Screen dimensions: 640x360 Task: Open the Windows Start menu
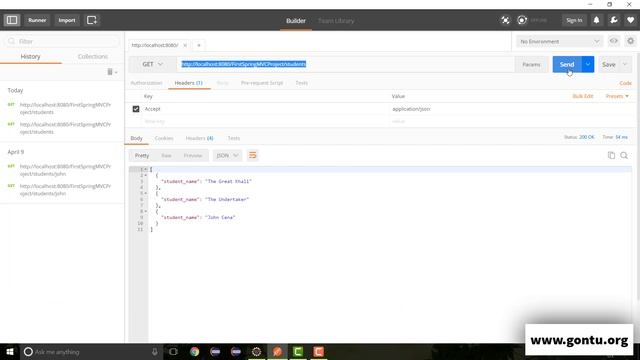click(x=10, y=351)
